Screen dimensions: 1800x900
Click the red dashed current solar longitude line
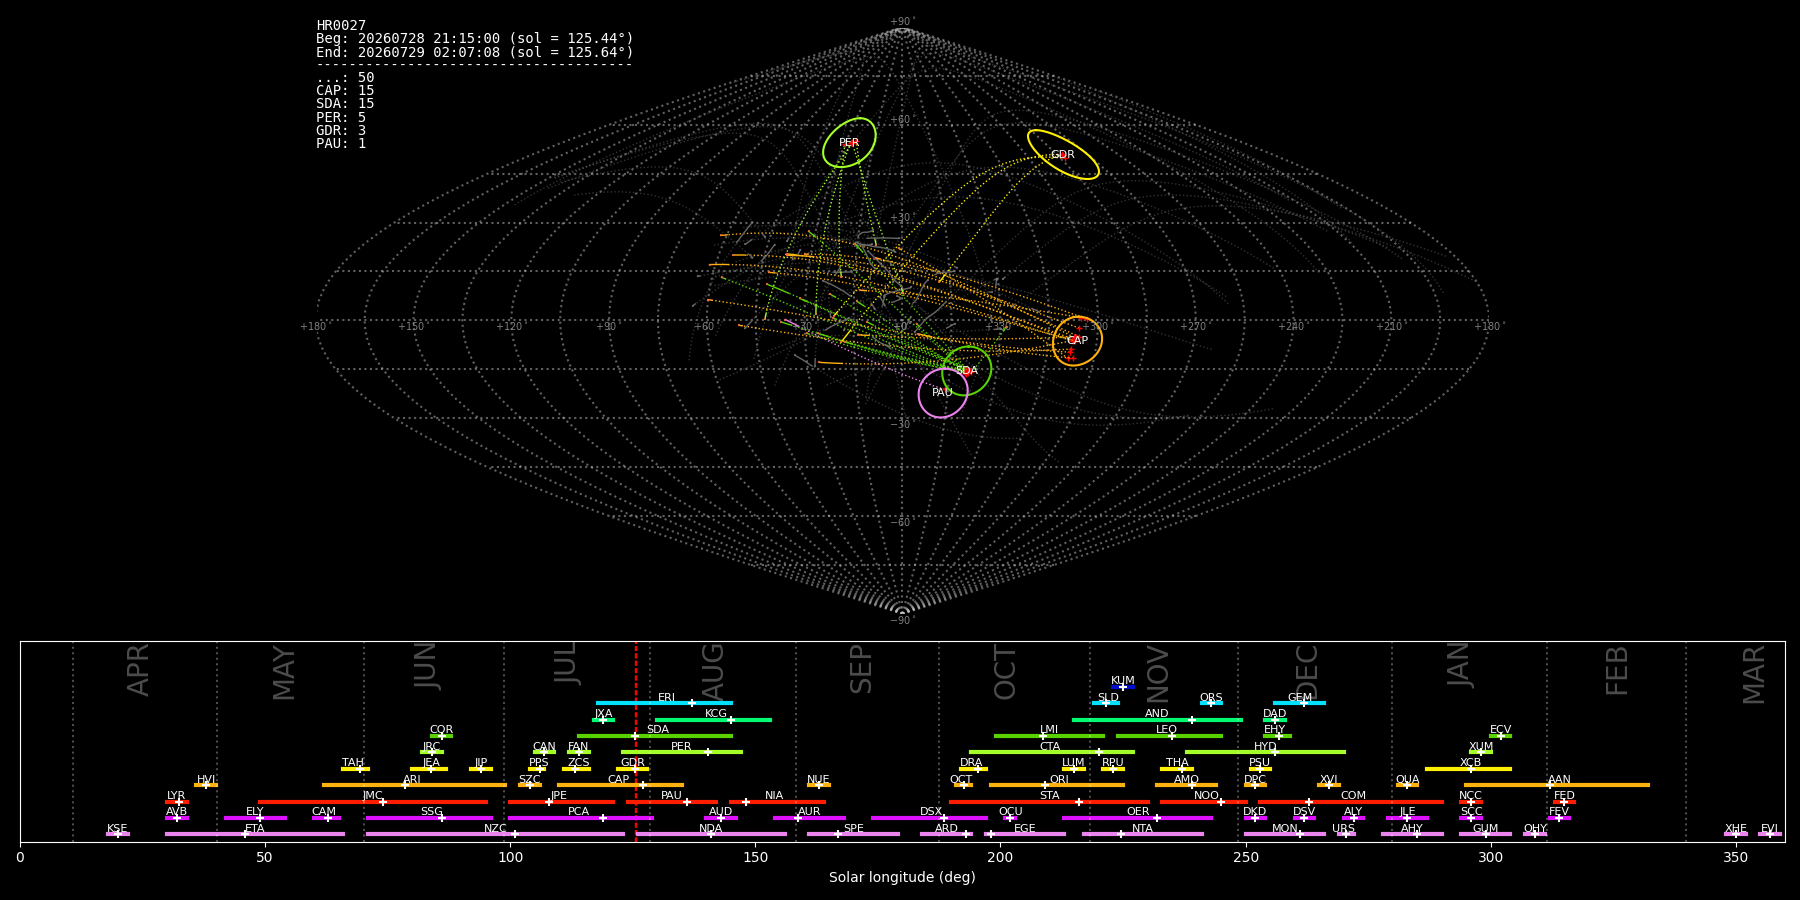point(636,741)
